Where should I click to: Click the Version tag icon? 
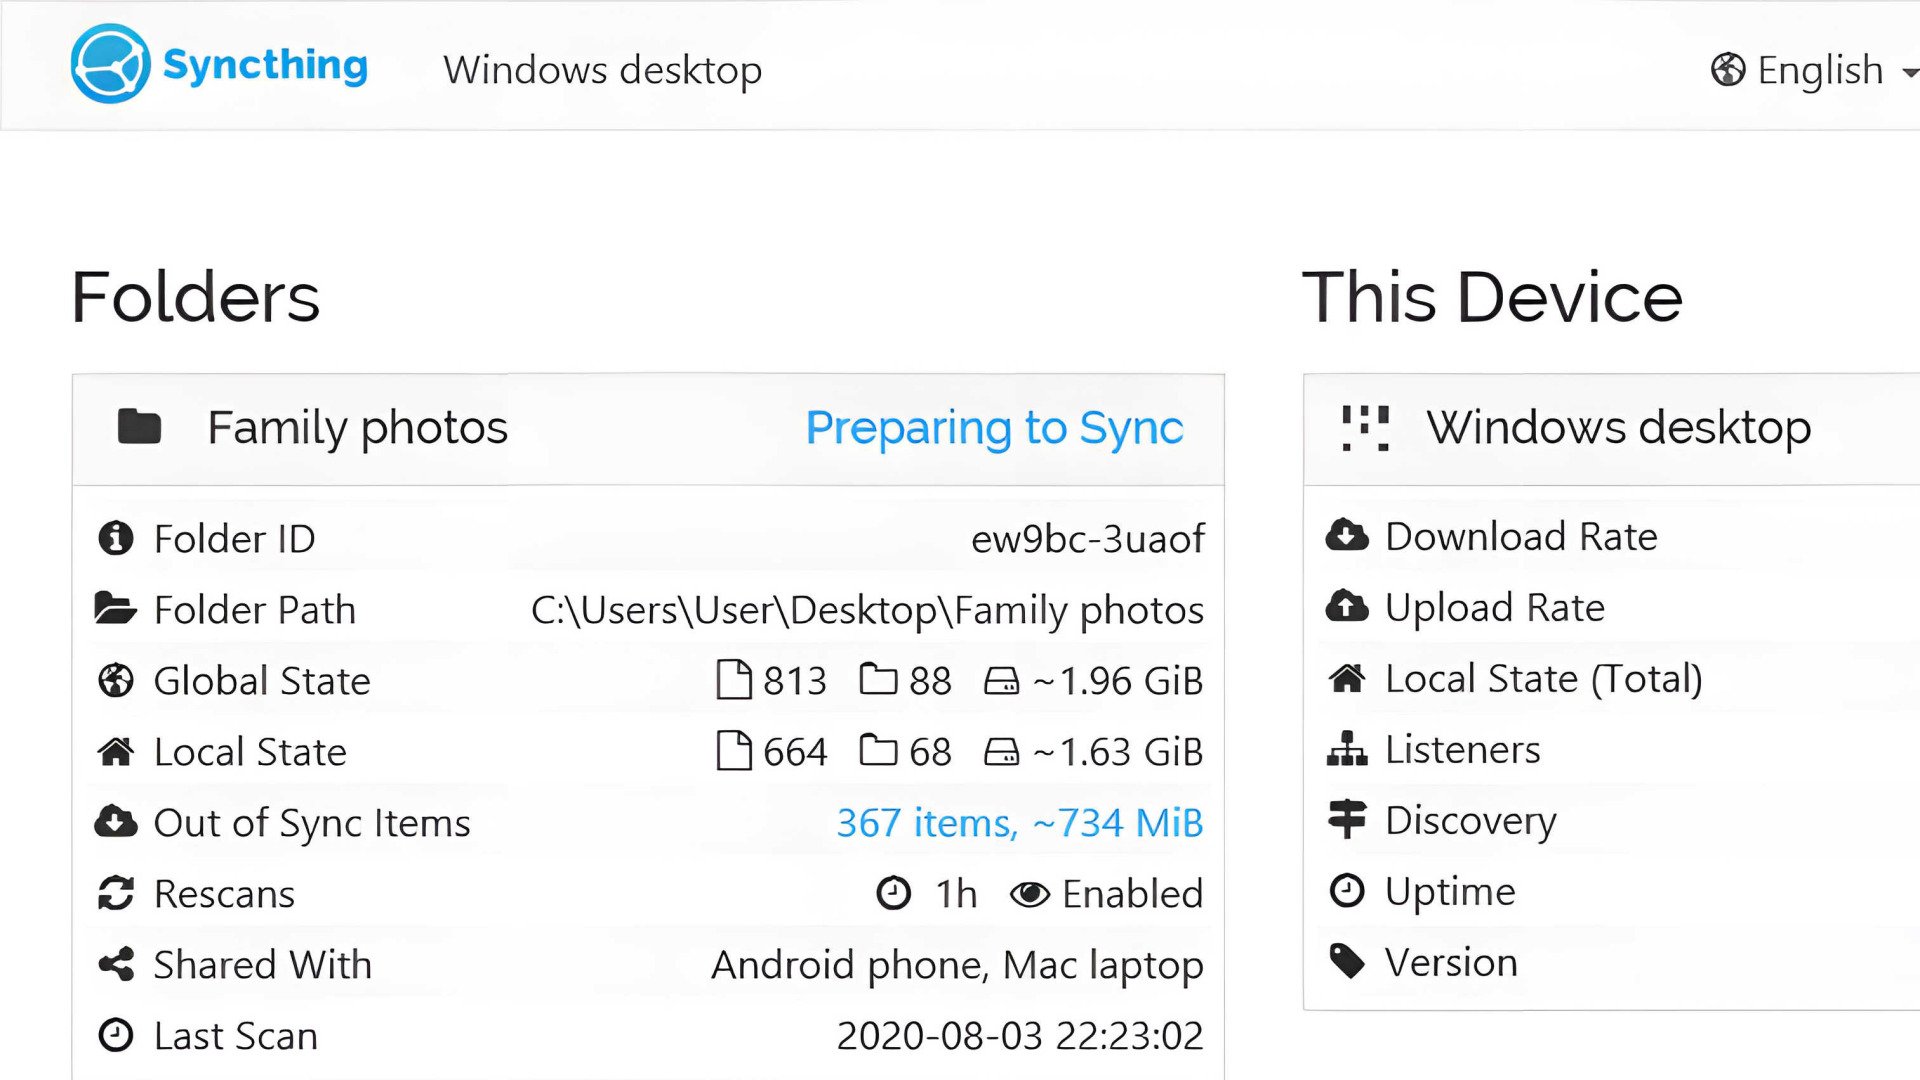point(1347,961)
